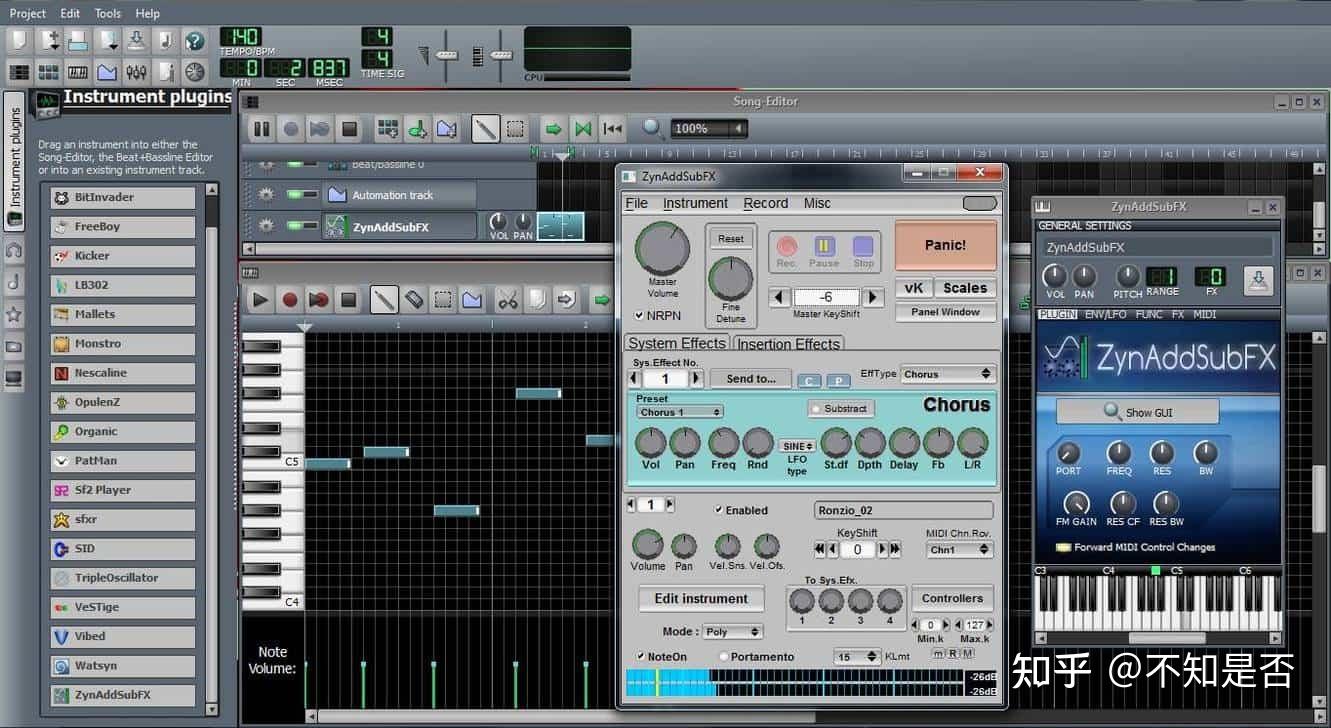
Task: Switch to the Insertion Effects tab
Action: click(789, 343)
